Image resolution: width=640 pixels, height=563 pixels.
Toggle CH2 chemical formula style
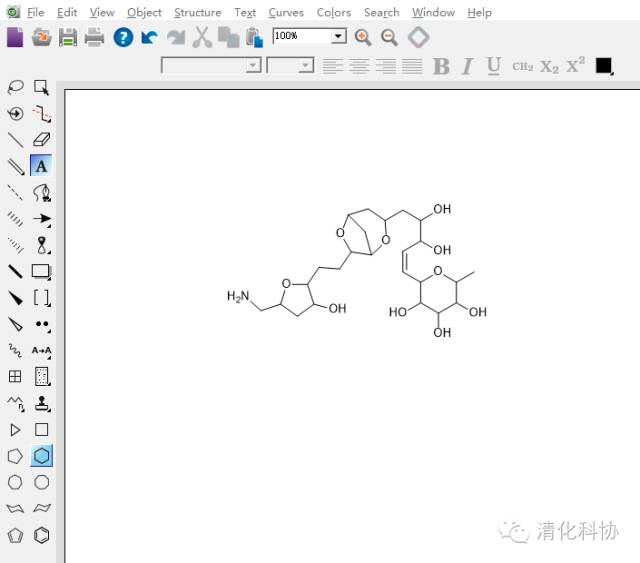522,66
